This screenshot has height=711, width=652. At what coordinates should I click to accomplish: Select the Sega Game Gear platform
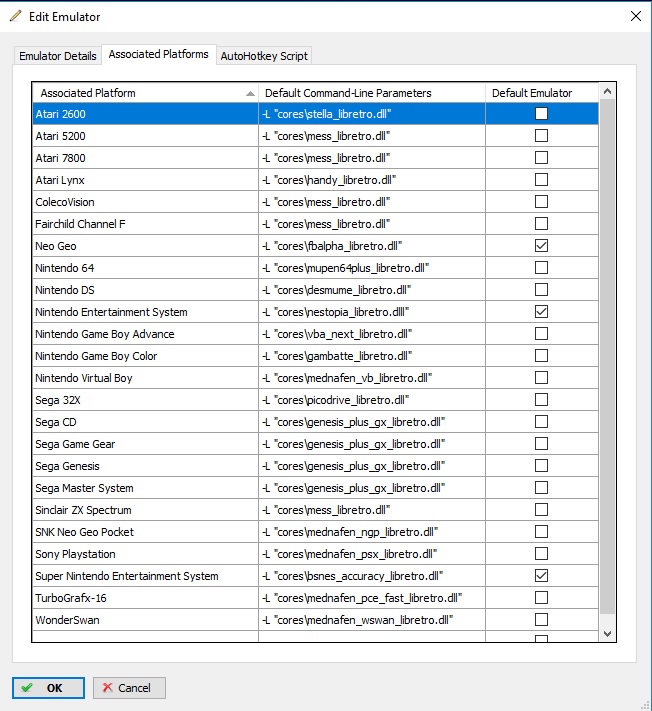point(145,444)
